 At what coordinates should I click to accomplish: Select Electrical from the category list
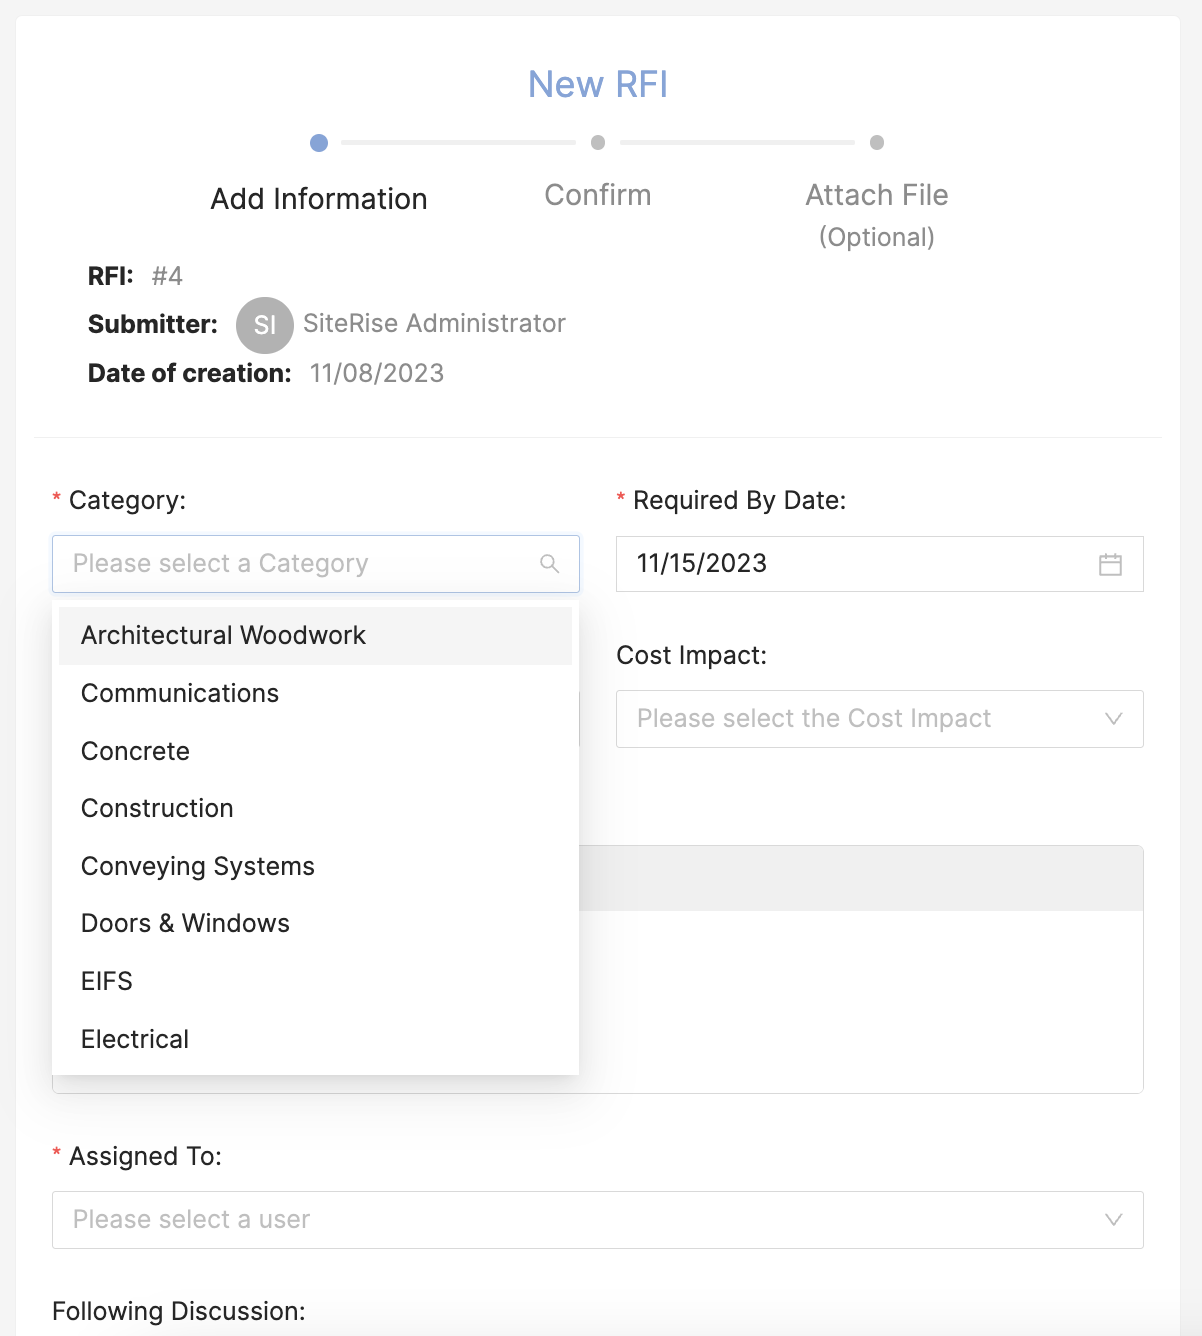pyautogui.click(x=135, y=1039)
